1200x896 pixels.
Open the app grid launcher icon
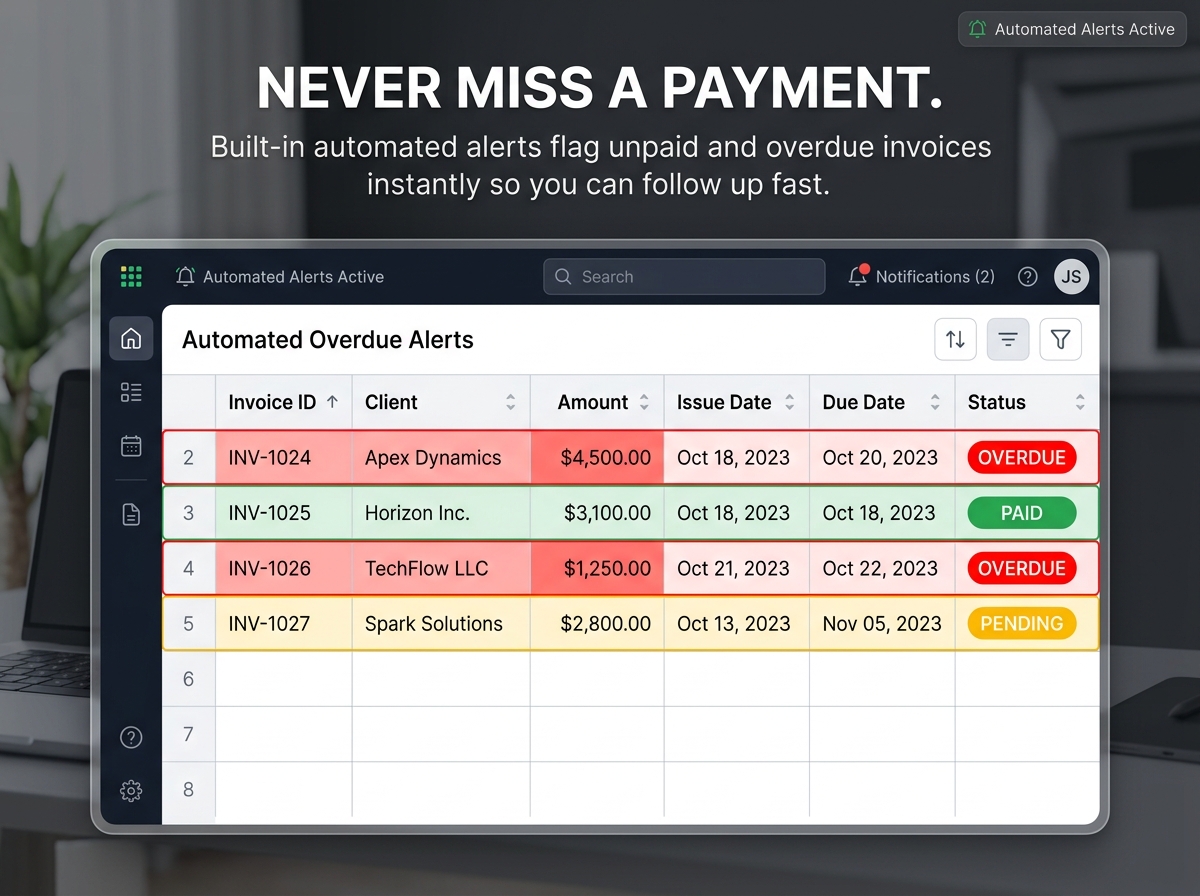(x=131, y=277)
